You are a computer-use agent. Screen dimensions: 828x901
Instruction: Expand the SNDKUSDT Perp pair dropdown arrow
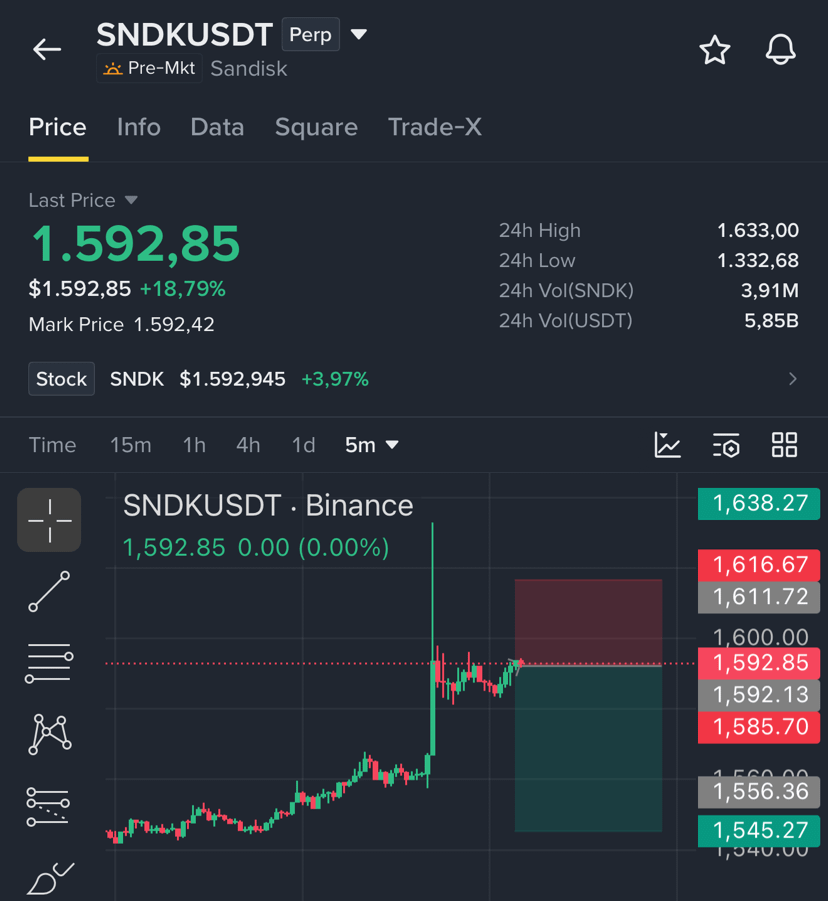click(x=359, y=34)
